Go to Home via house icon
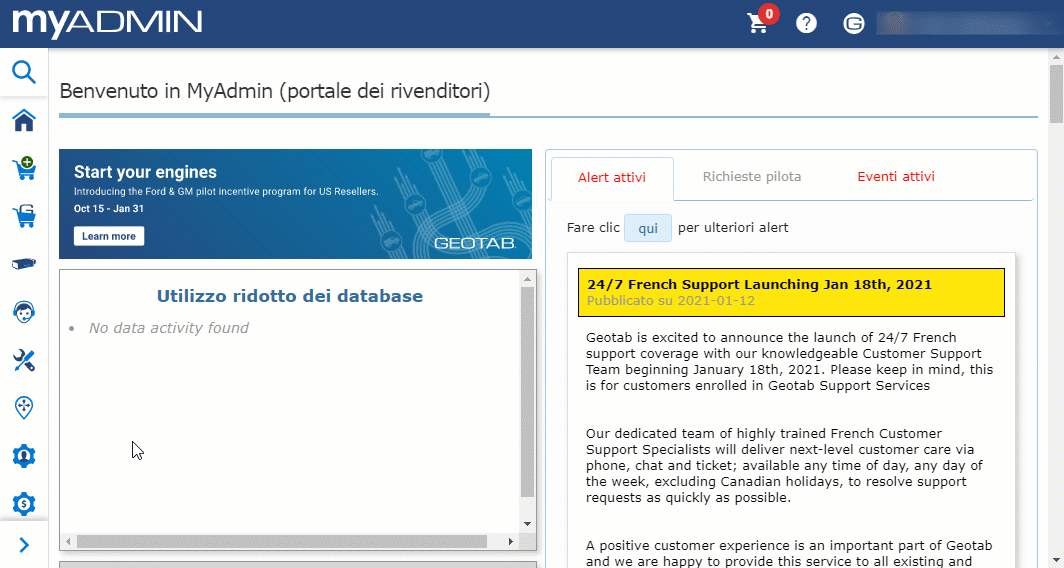This screenshot has height=568, width=1064. pos(24,121)
